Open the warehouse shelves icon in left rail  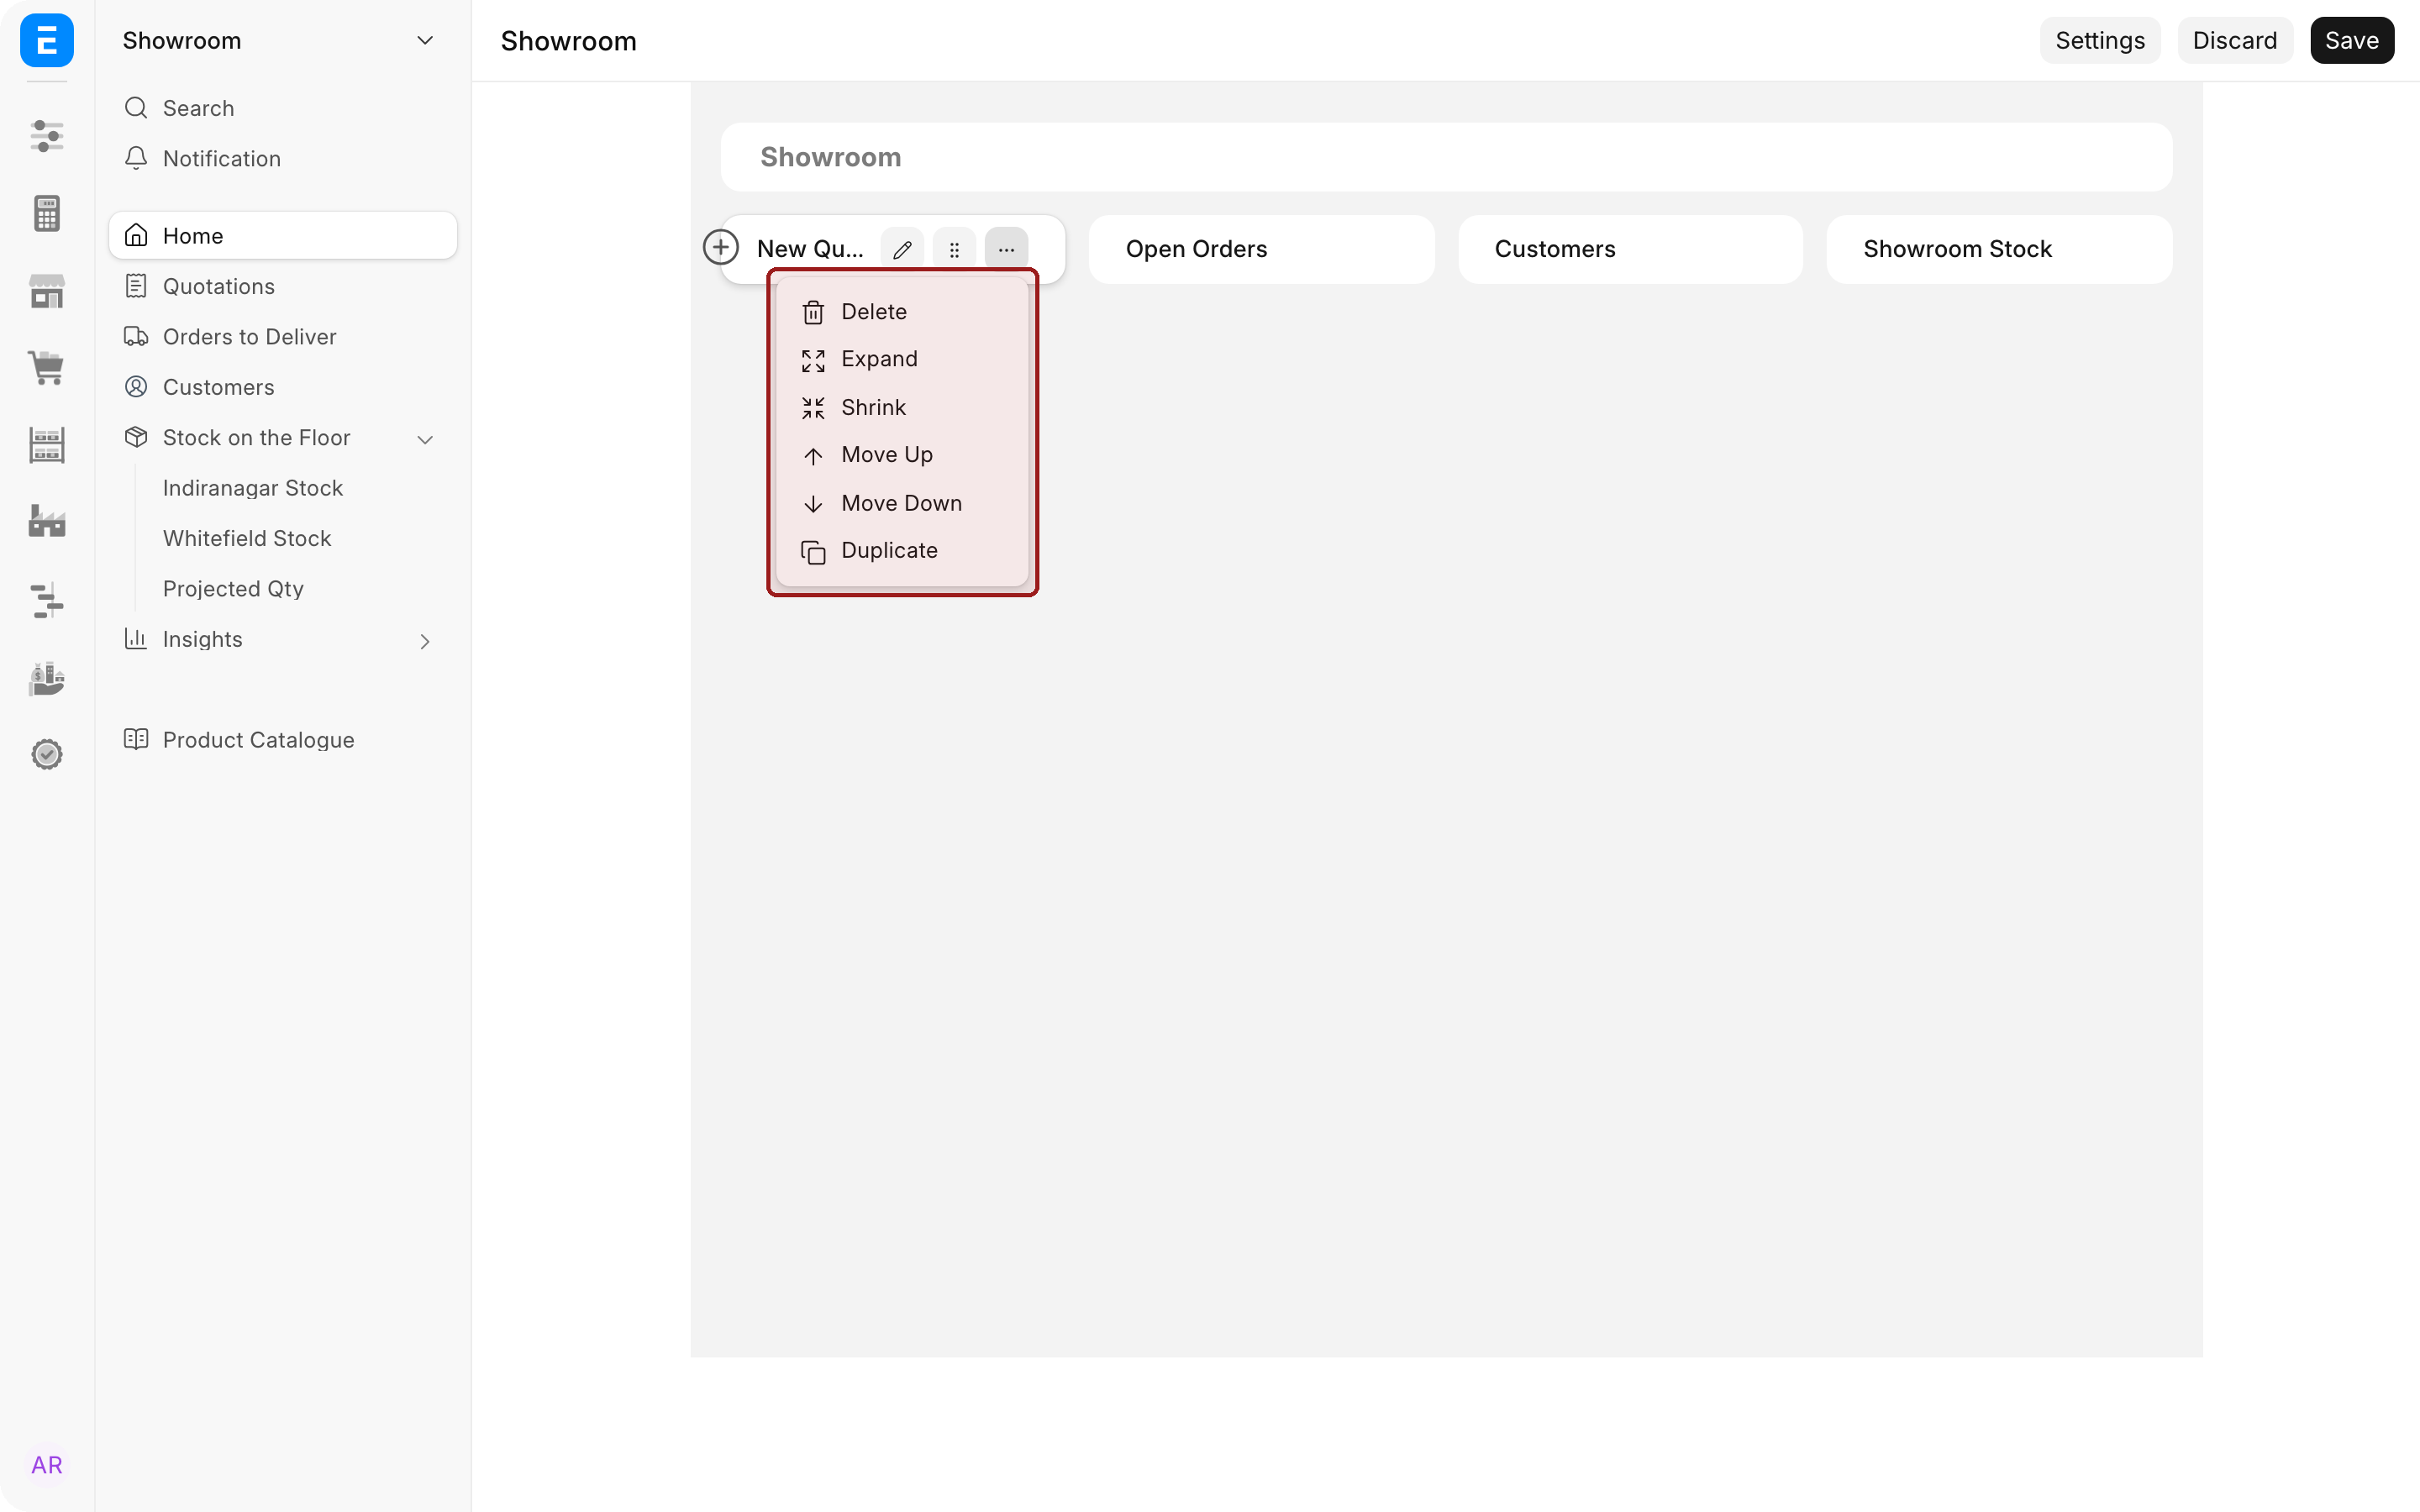pyautogui.click(x=47, y=445)
